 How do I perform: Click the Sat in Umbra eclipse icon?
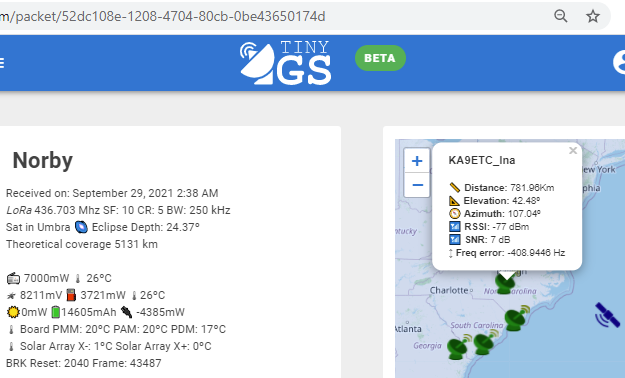point(81,227)
